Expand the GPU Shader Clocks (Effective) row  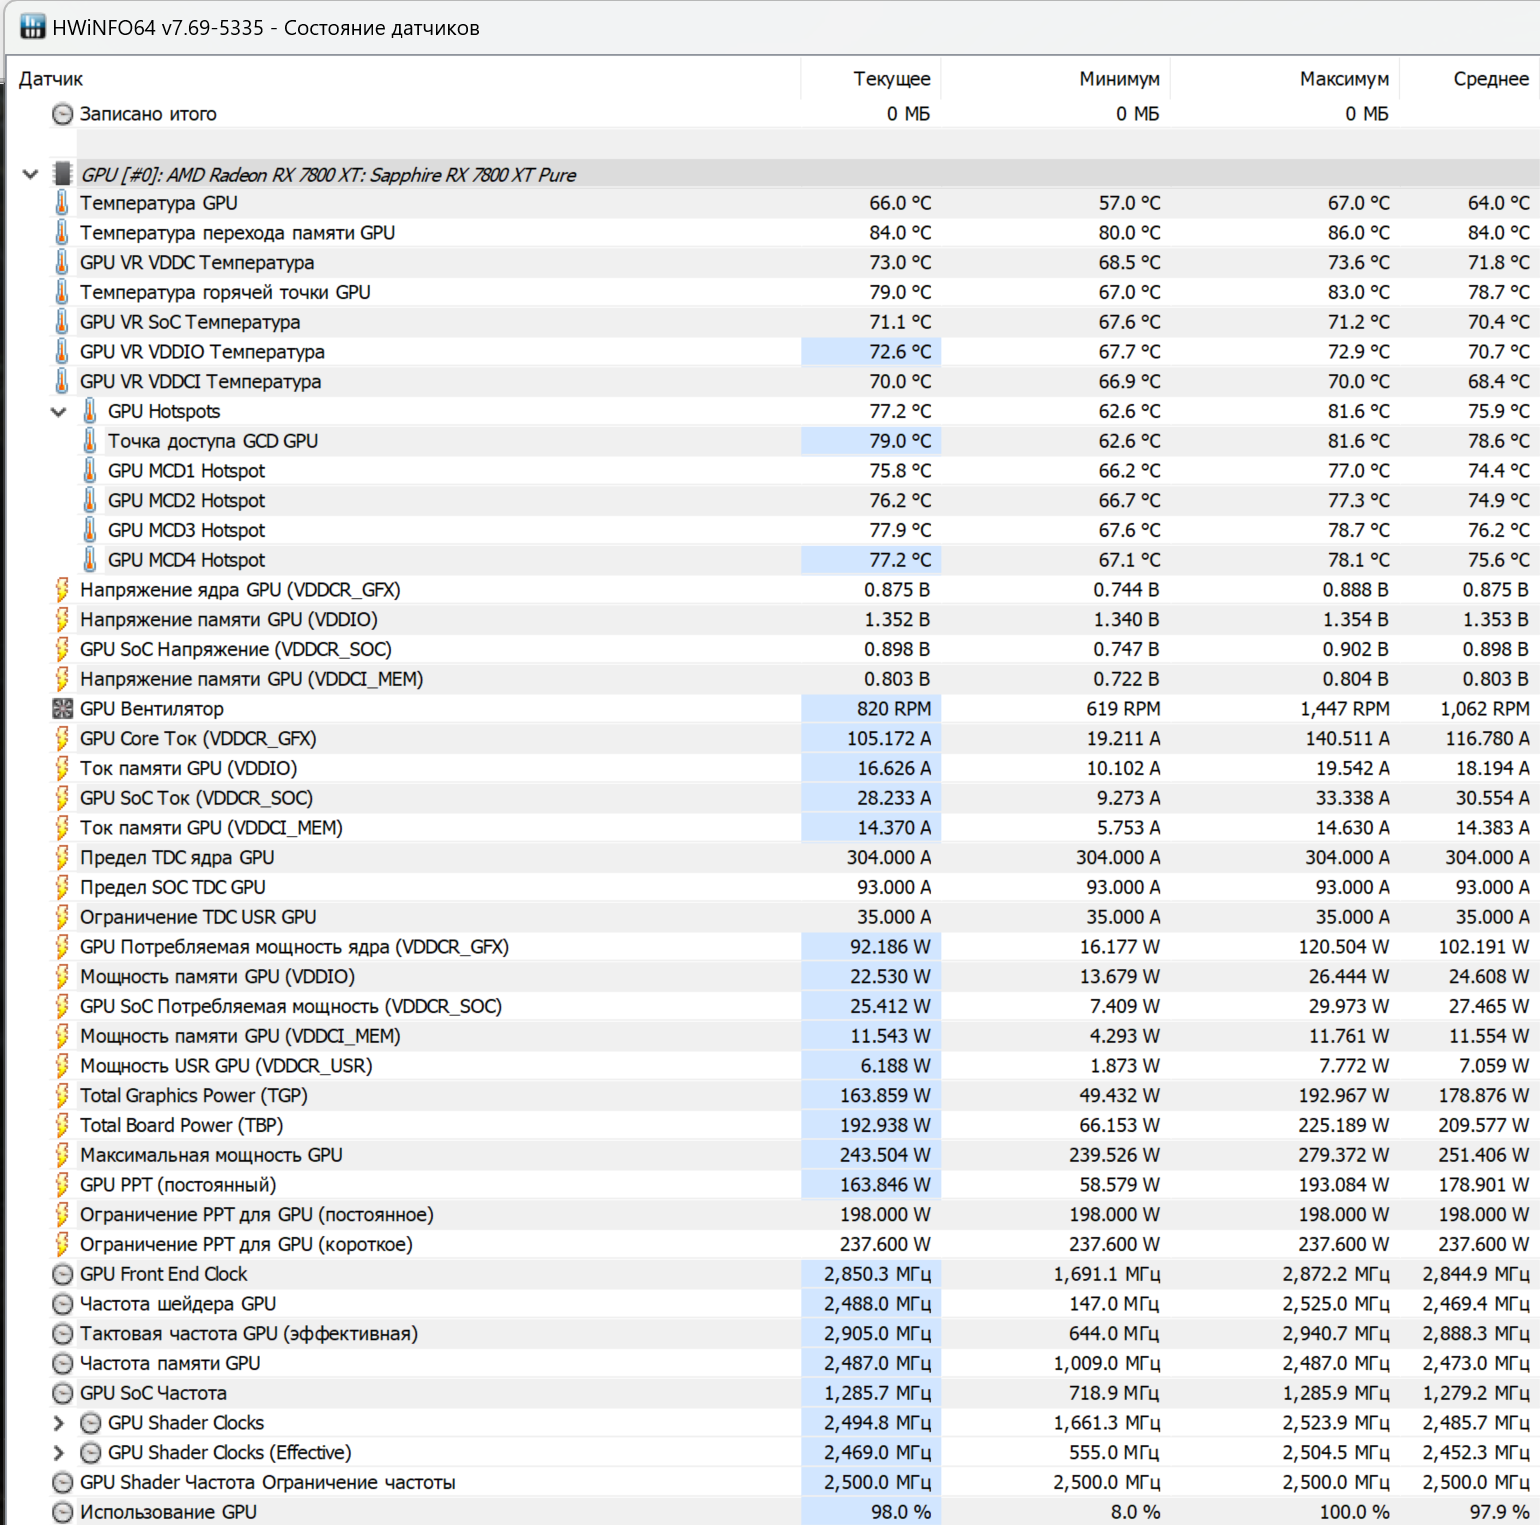(x=59, y=1453)
